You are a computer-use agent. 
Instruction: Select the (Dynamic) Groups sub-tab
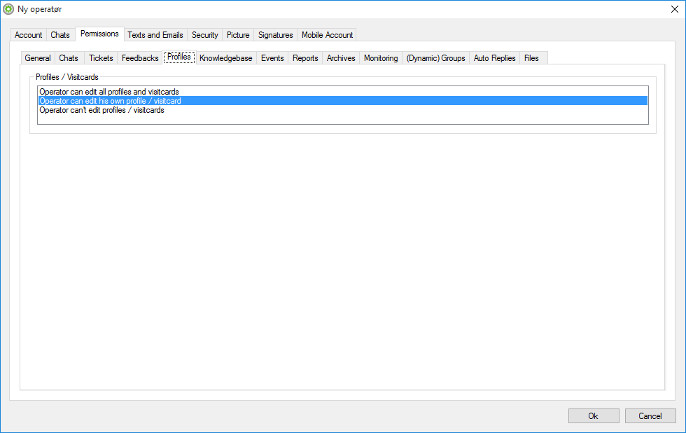pos(436,58)
